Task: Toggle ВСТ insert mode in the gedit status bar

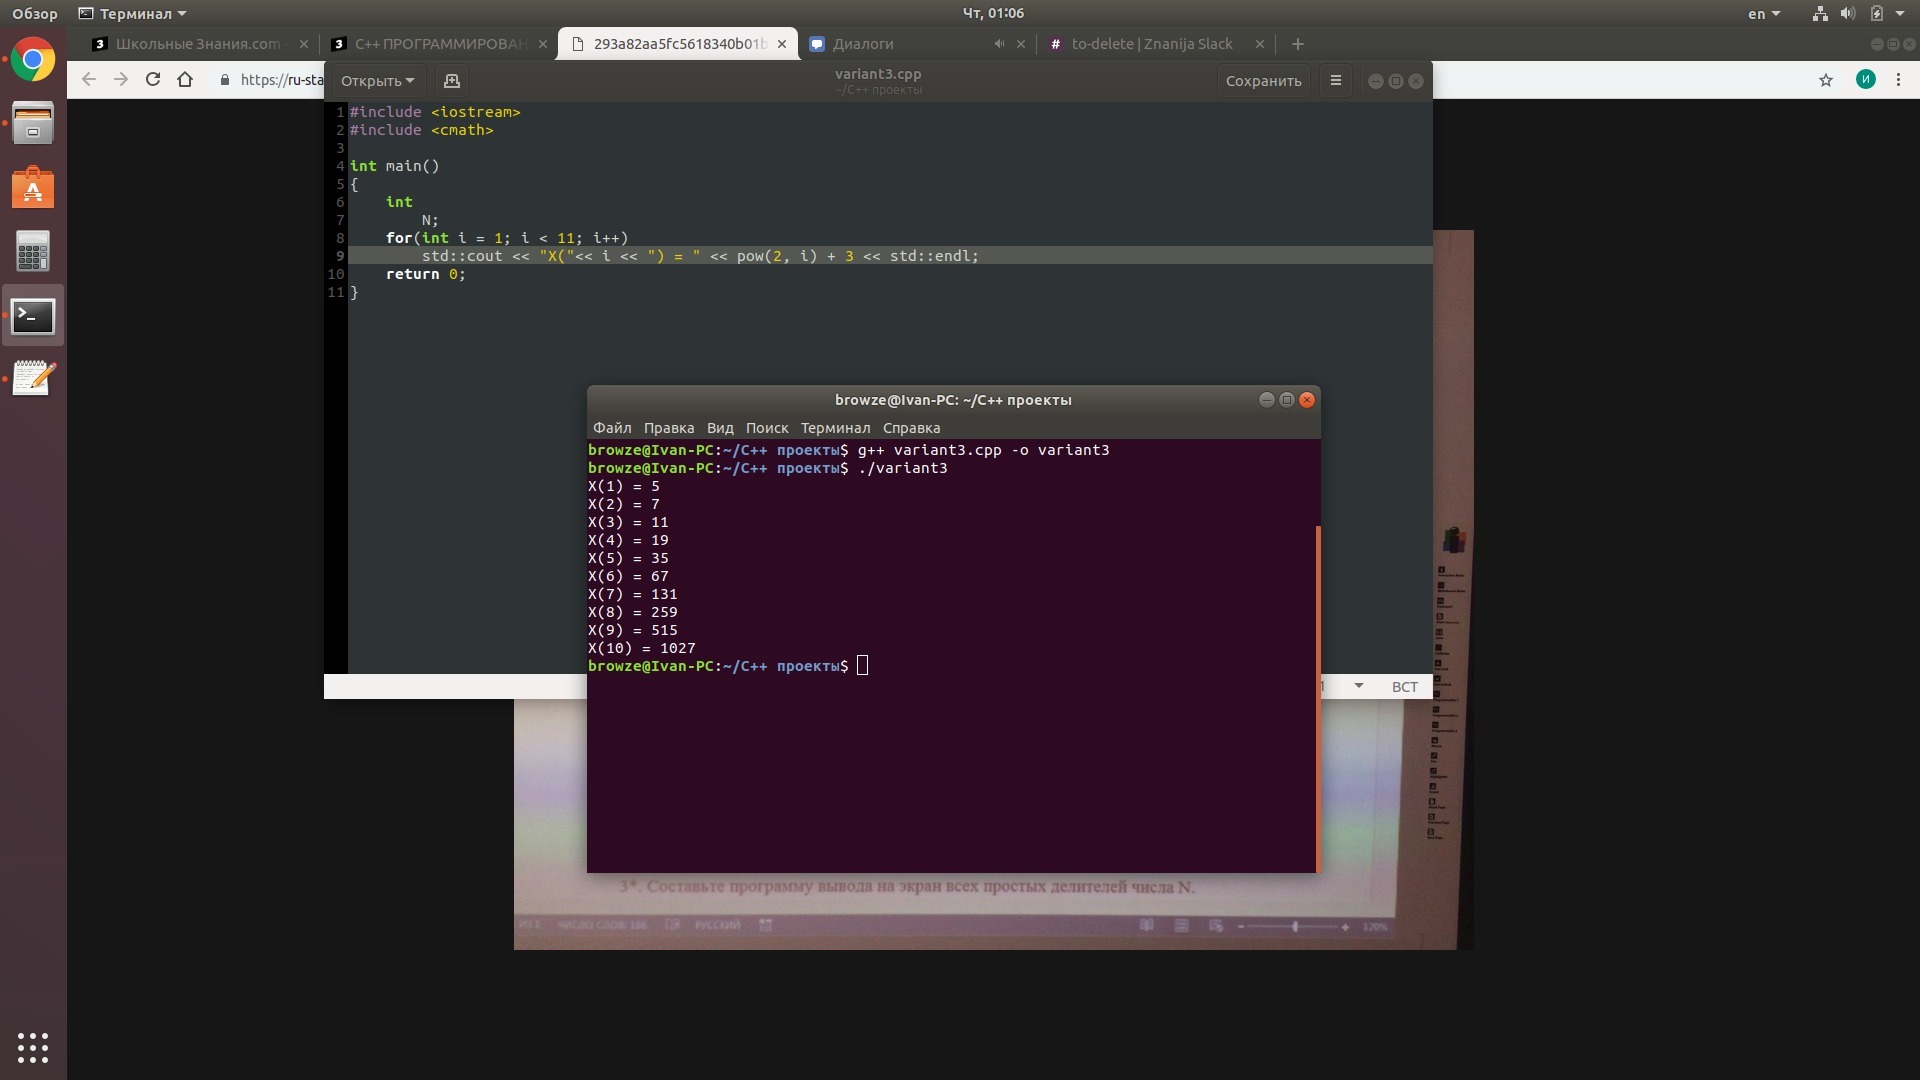Action: (1404, 687)
